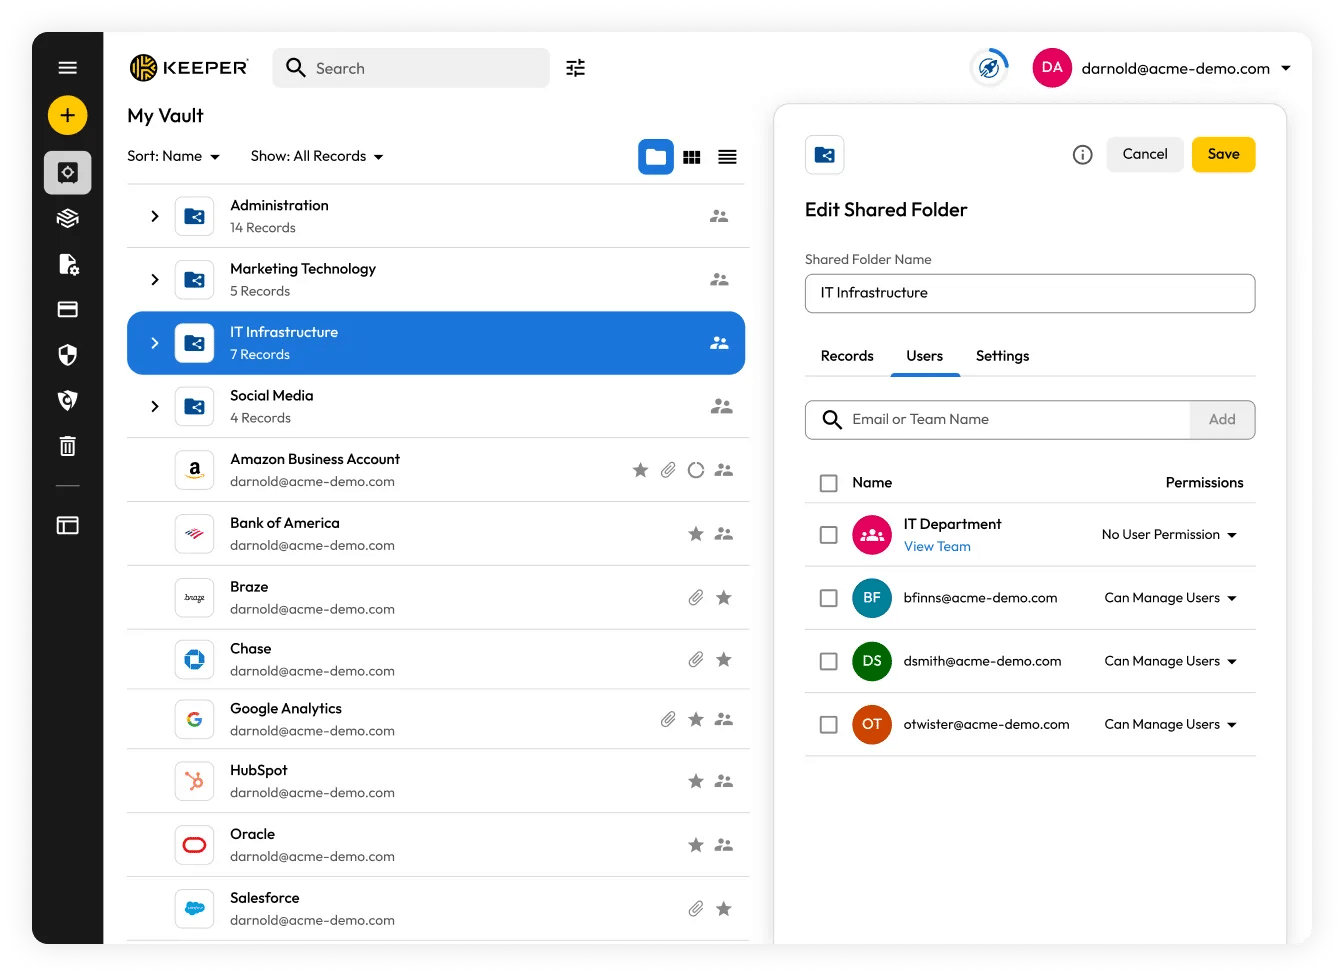Click the Shared Folder Name field
This screenshot has height=976, width=1344.
click(x=1030, y=293)
